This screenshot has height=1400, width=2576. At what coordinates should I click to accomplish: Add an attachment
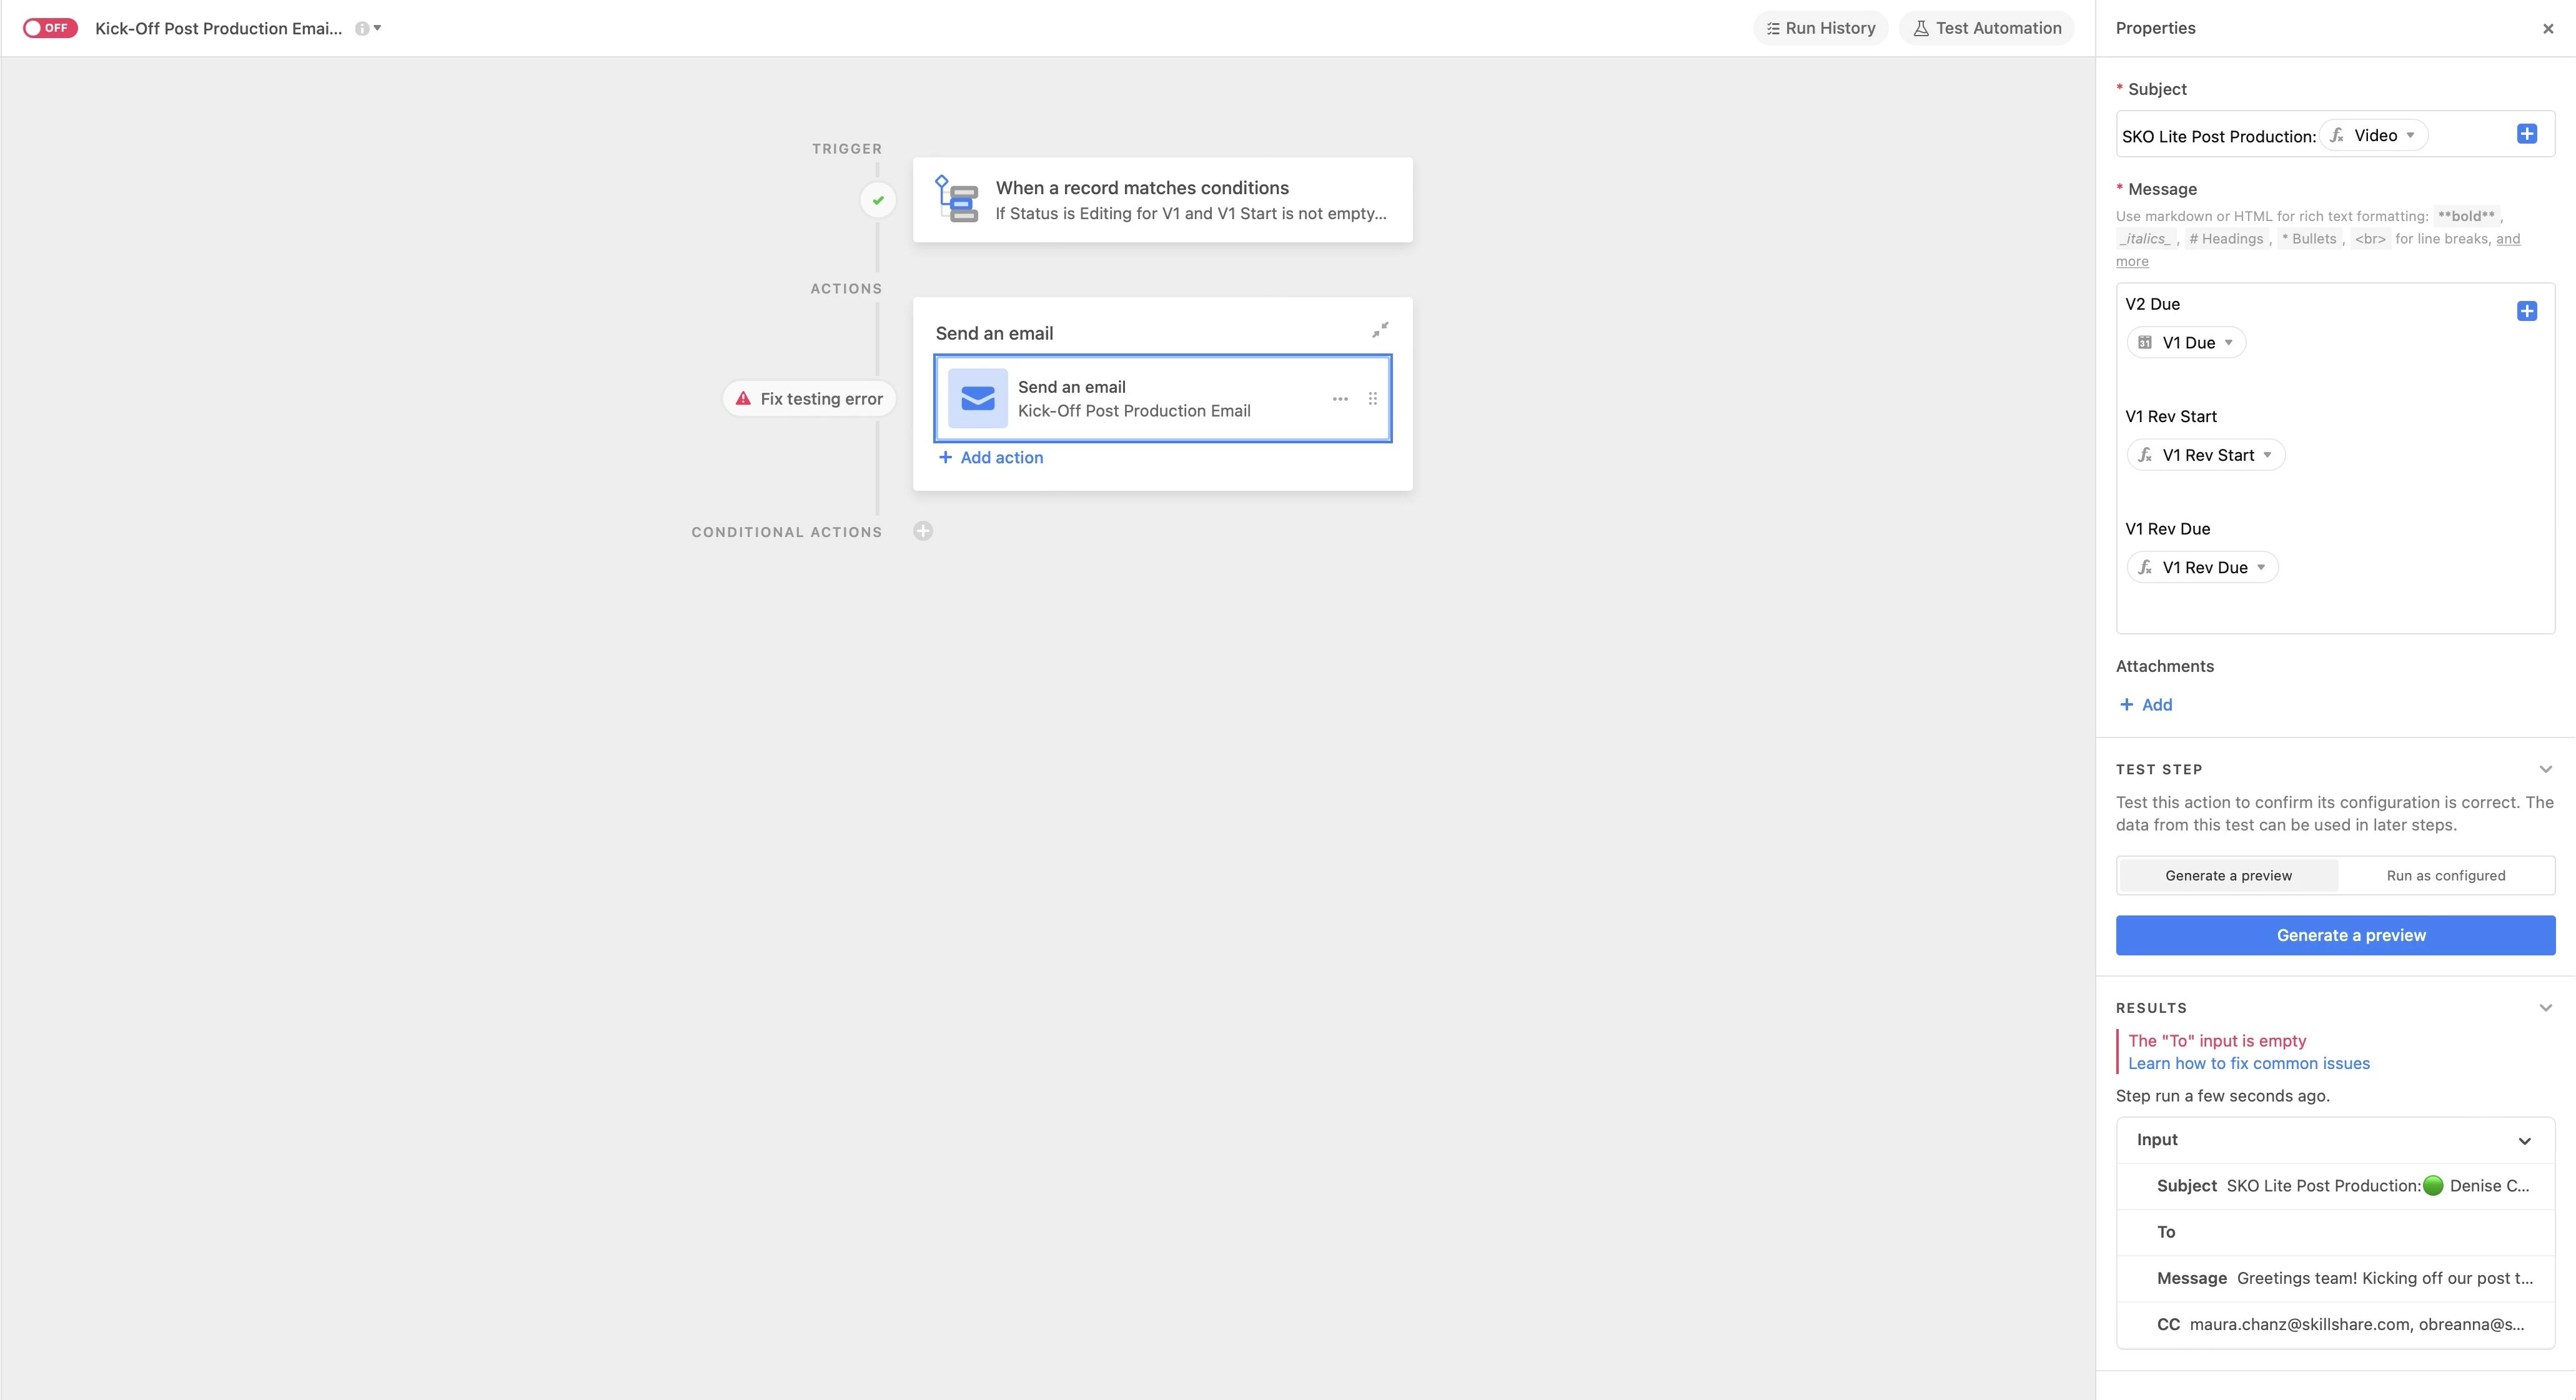[2146, 705]
